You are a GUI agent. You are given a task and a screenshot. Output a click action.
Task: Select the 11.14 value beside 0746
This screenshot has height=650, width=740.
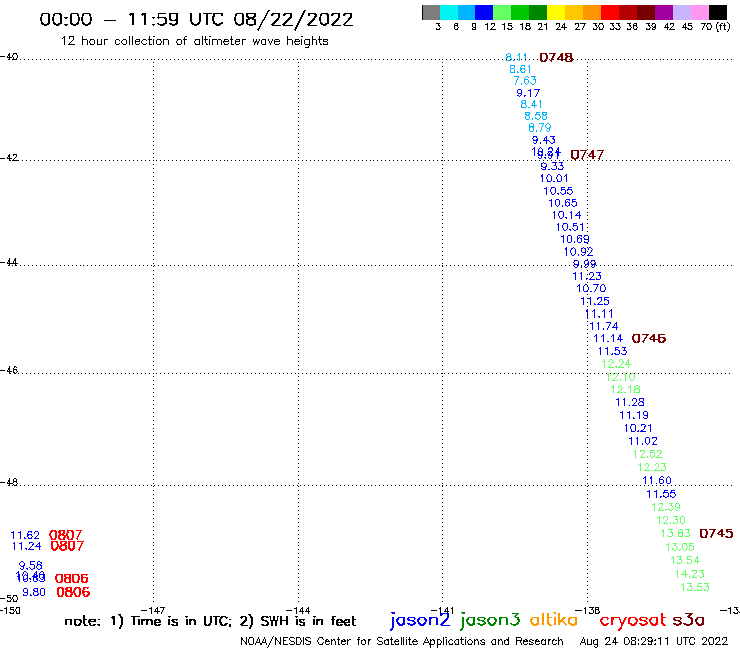[x=608, y=338]
